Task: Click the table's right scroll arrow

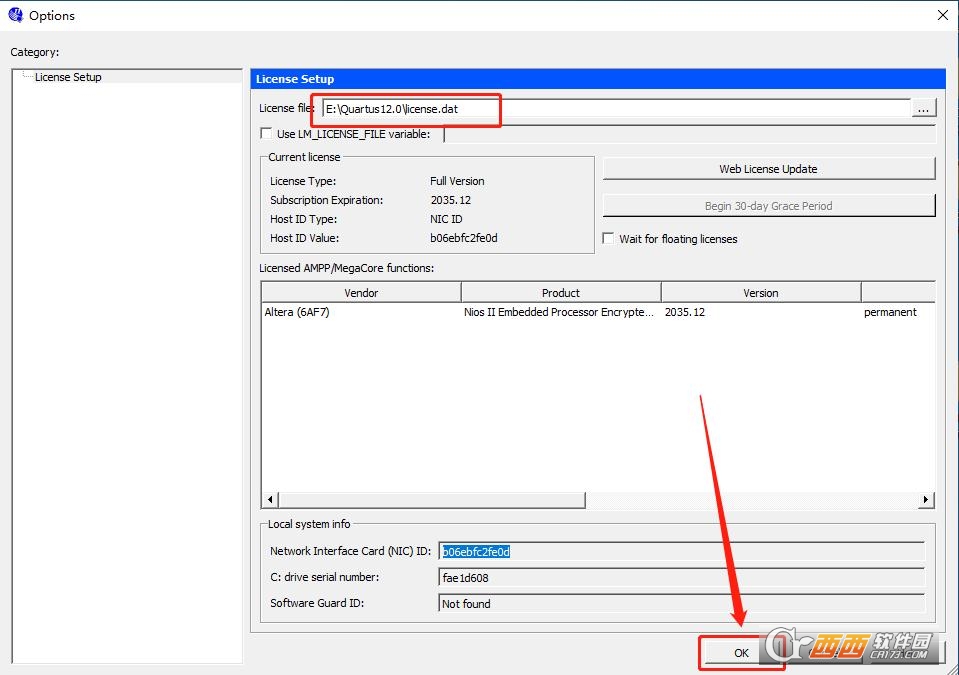Action: (x=926, y=500)
